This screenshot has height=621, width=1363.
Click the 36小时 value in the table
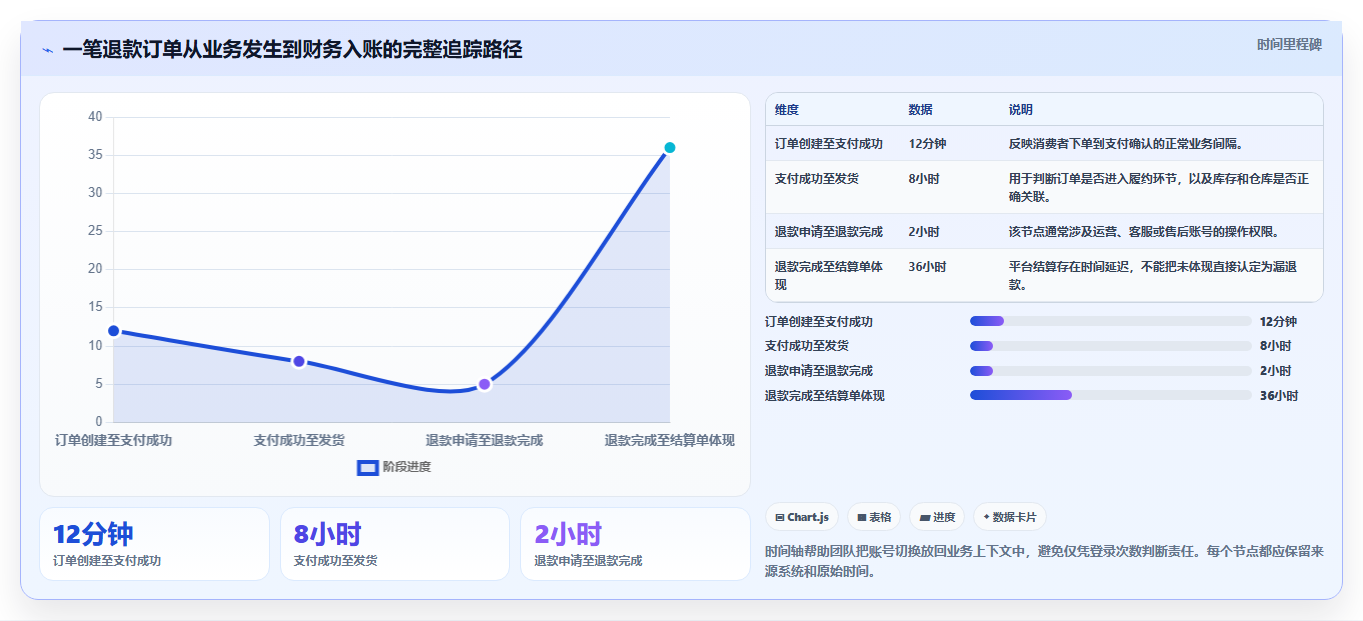click(x=927, y=267)
